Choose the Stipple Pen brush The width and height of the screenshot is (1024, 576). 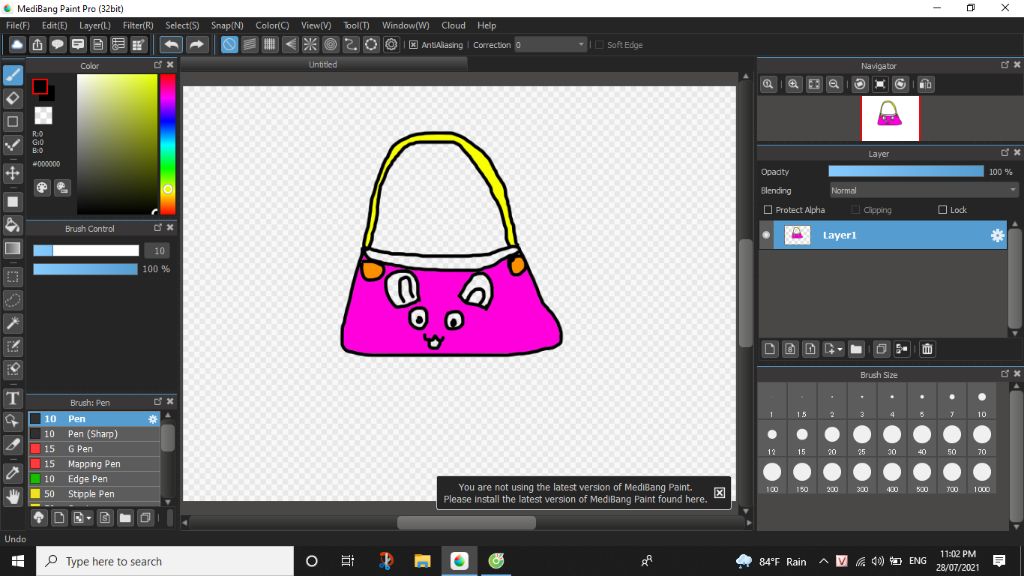[94, 494]
